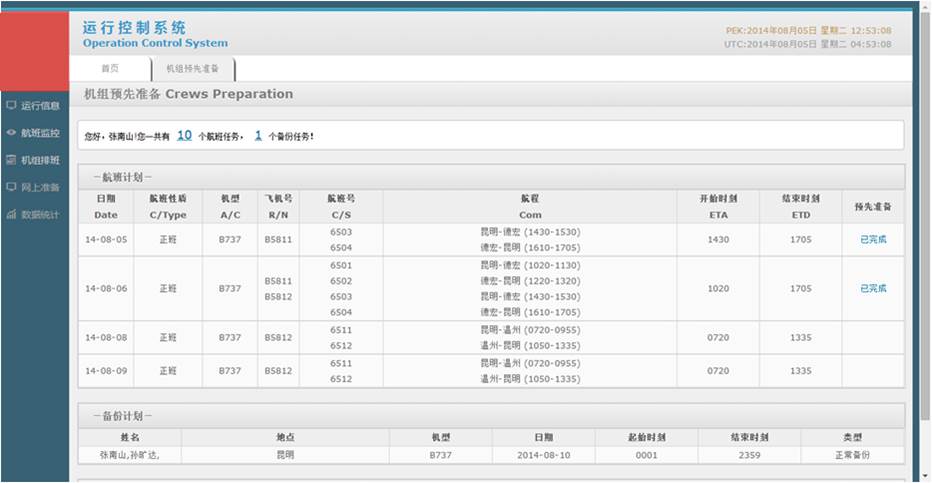Screen dimensions: 932x483
Task: Click 昆明-德宏 (1020-1130) route text
Action: tap(530, 265)
